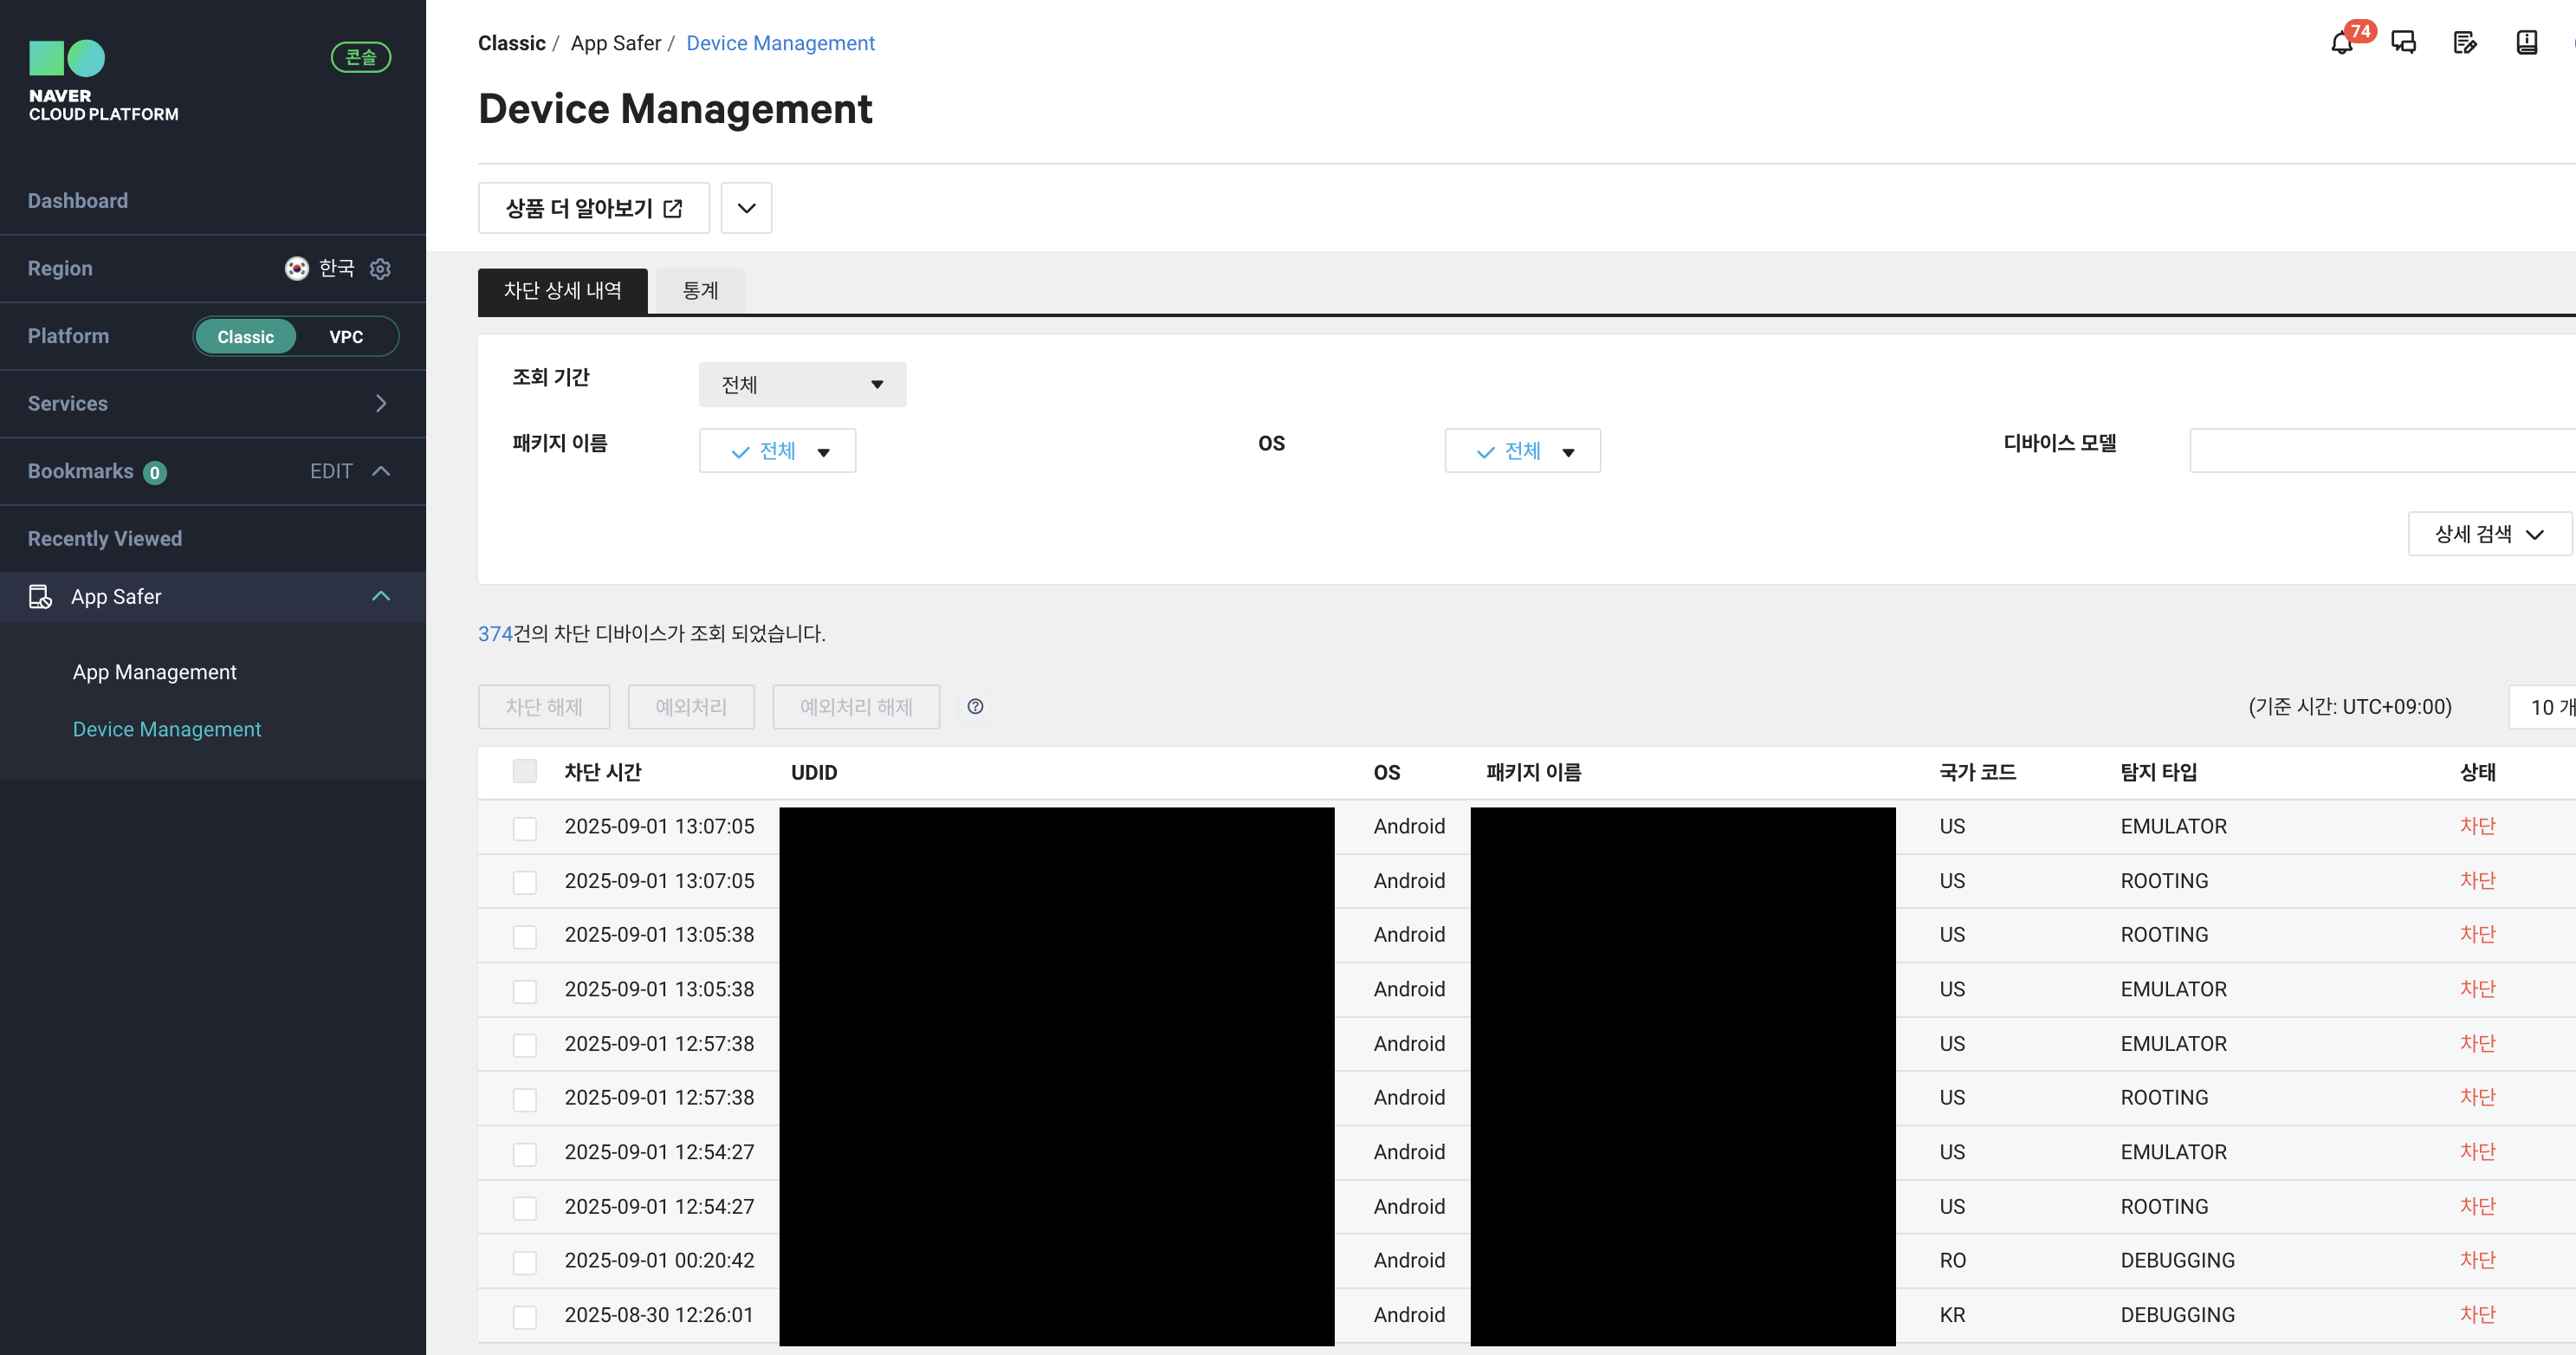This screenshot has width=2576, height=1355.
Task: Open App Management in sidebar
Action: [x=154, y=672]
